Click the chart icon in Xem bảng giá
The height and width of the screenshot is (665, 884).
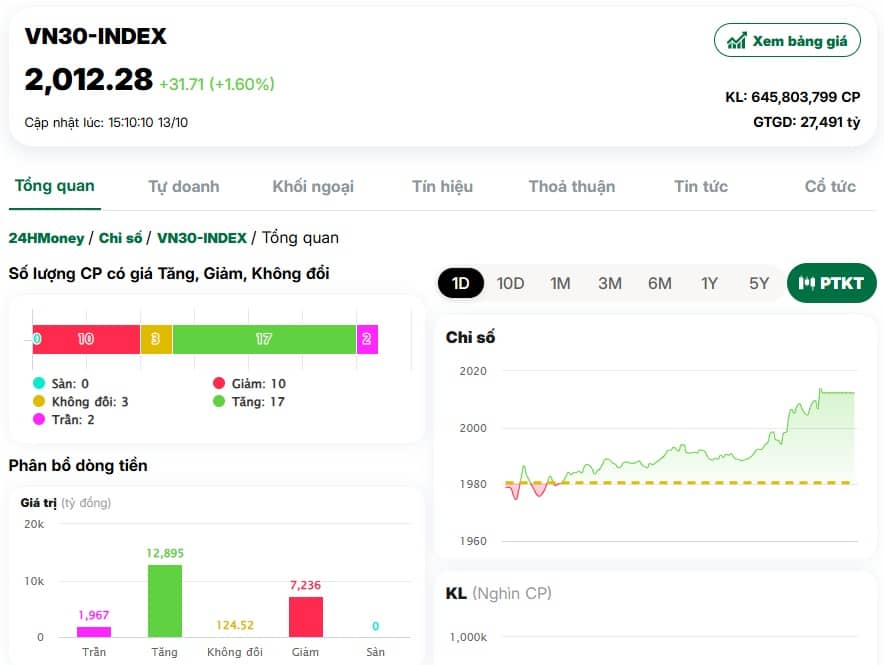pyautogui.click(x=737, y=41)
